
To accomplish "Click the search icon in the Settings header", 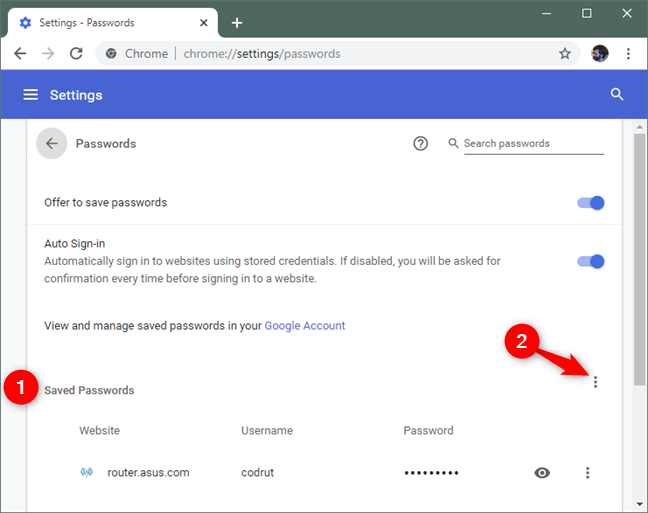I will click(617, 95).
